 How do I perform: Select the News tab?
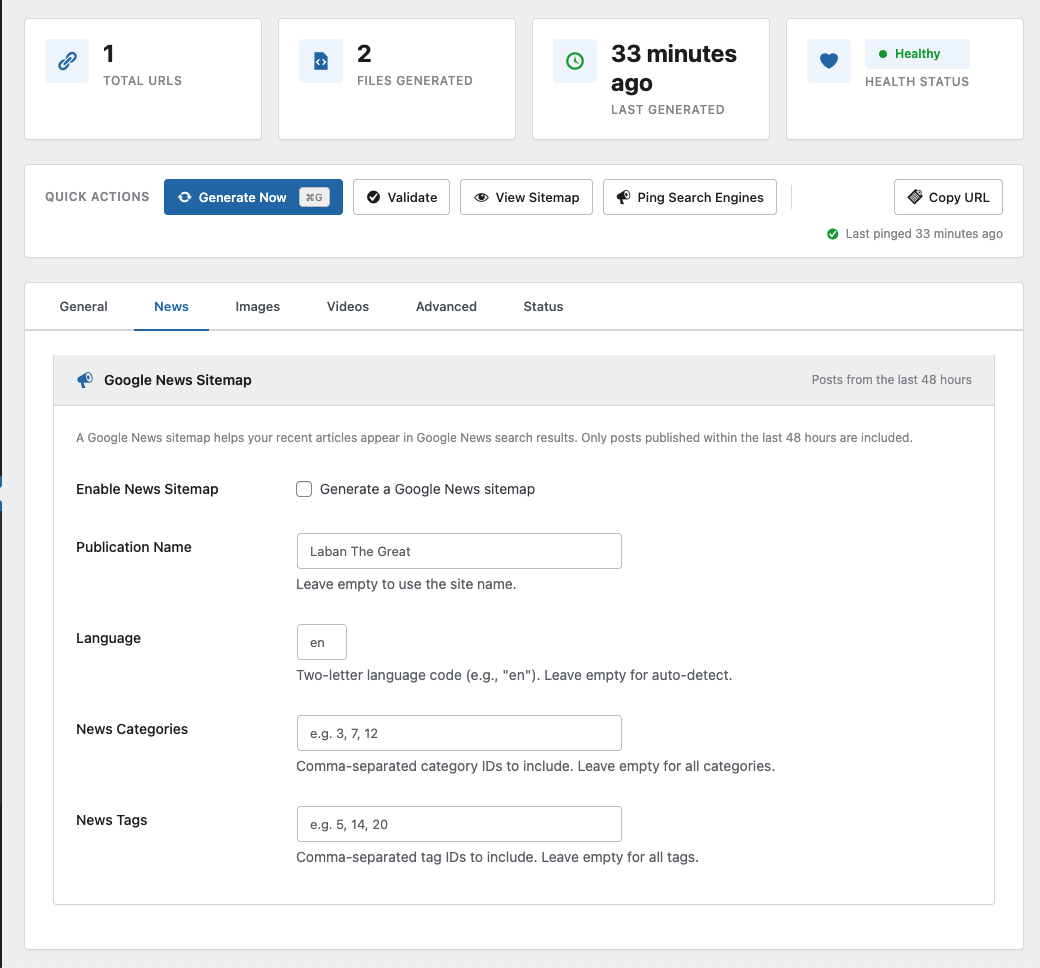coord(171,307)
